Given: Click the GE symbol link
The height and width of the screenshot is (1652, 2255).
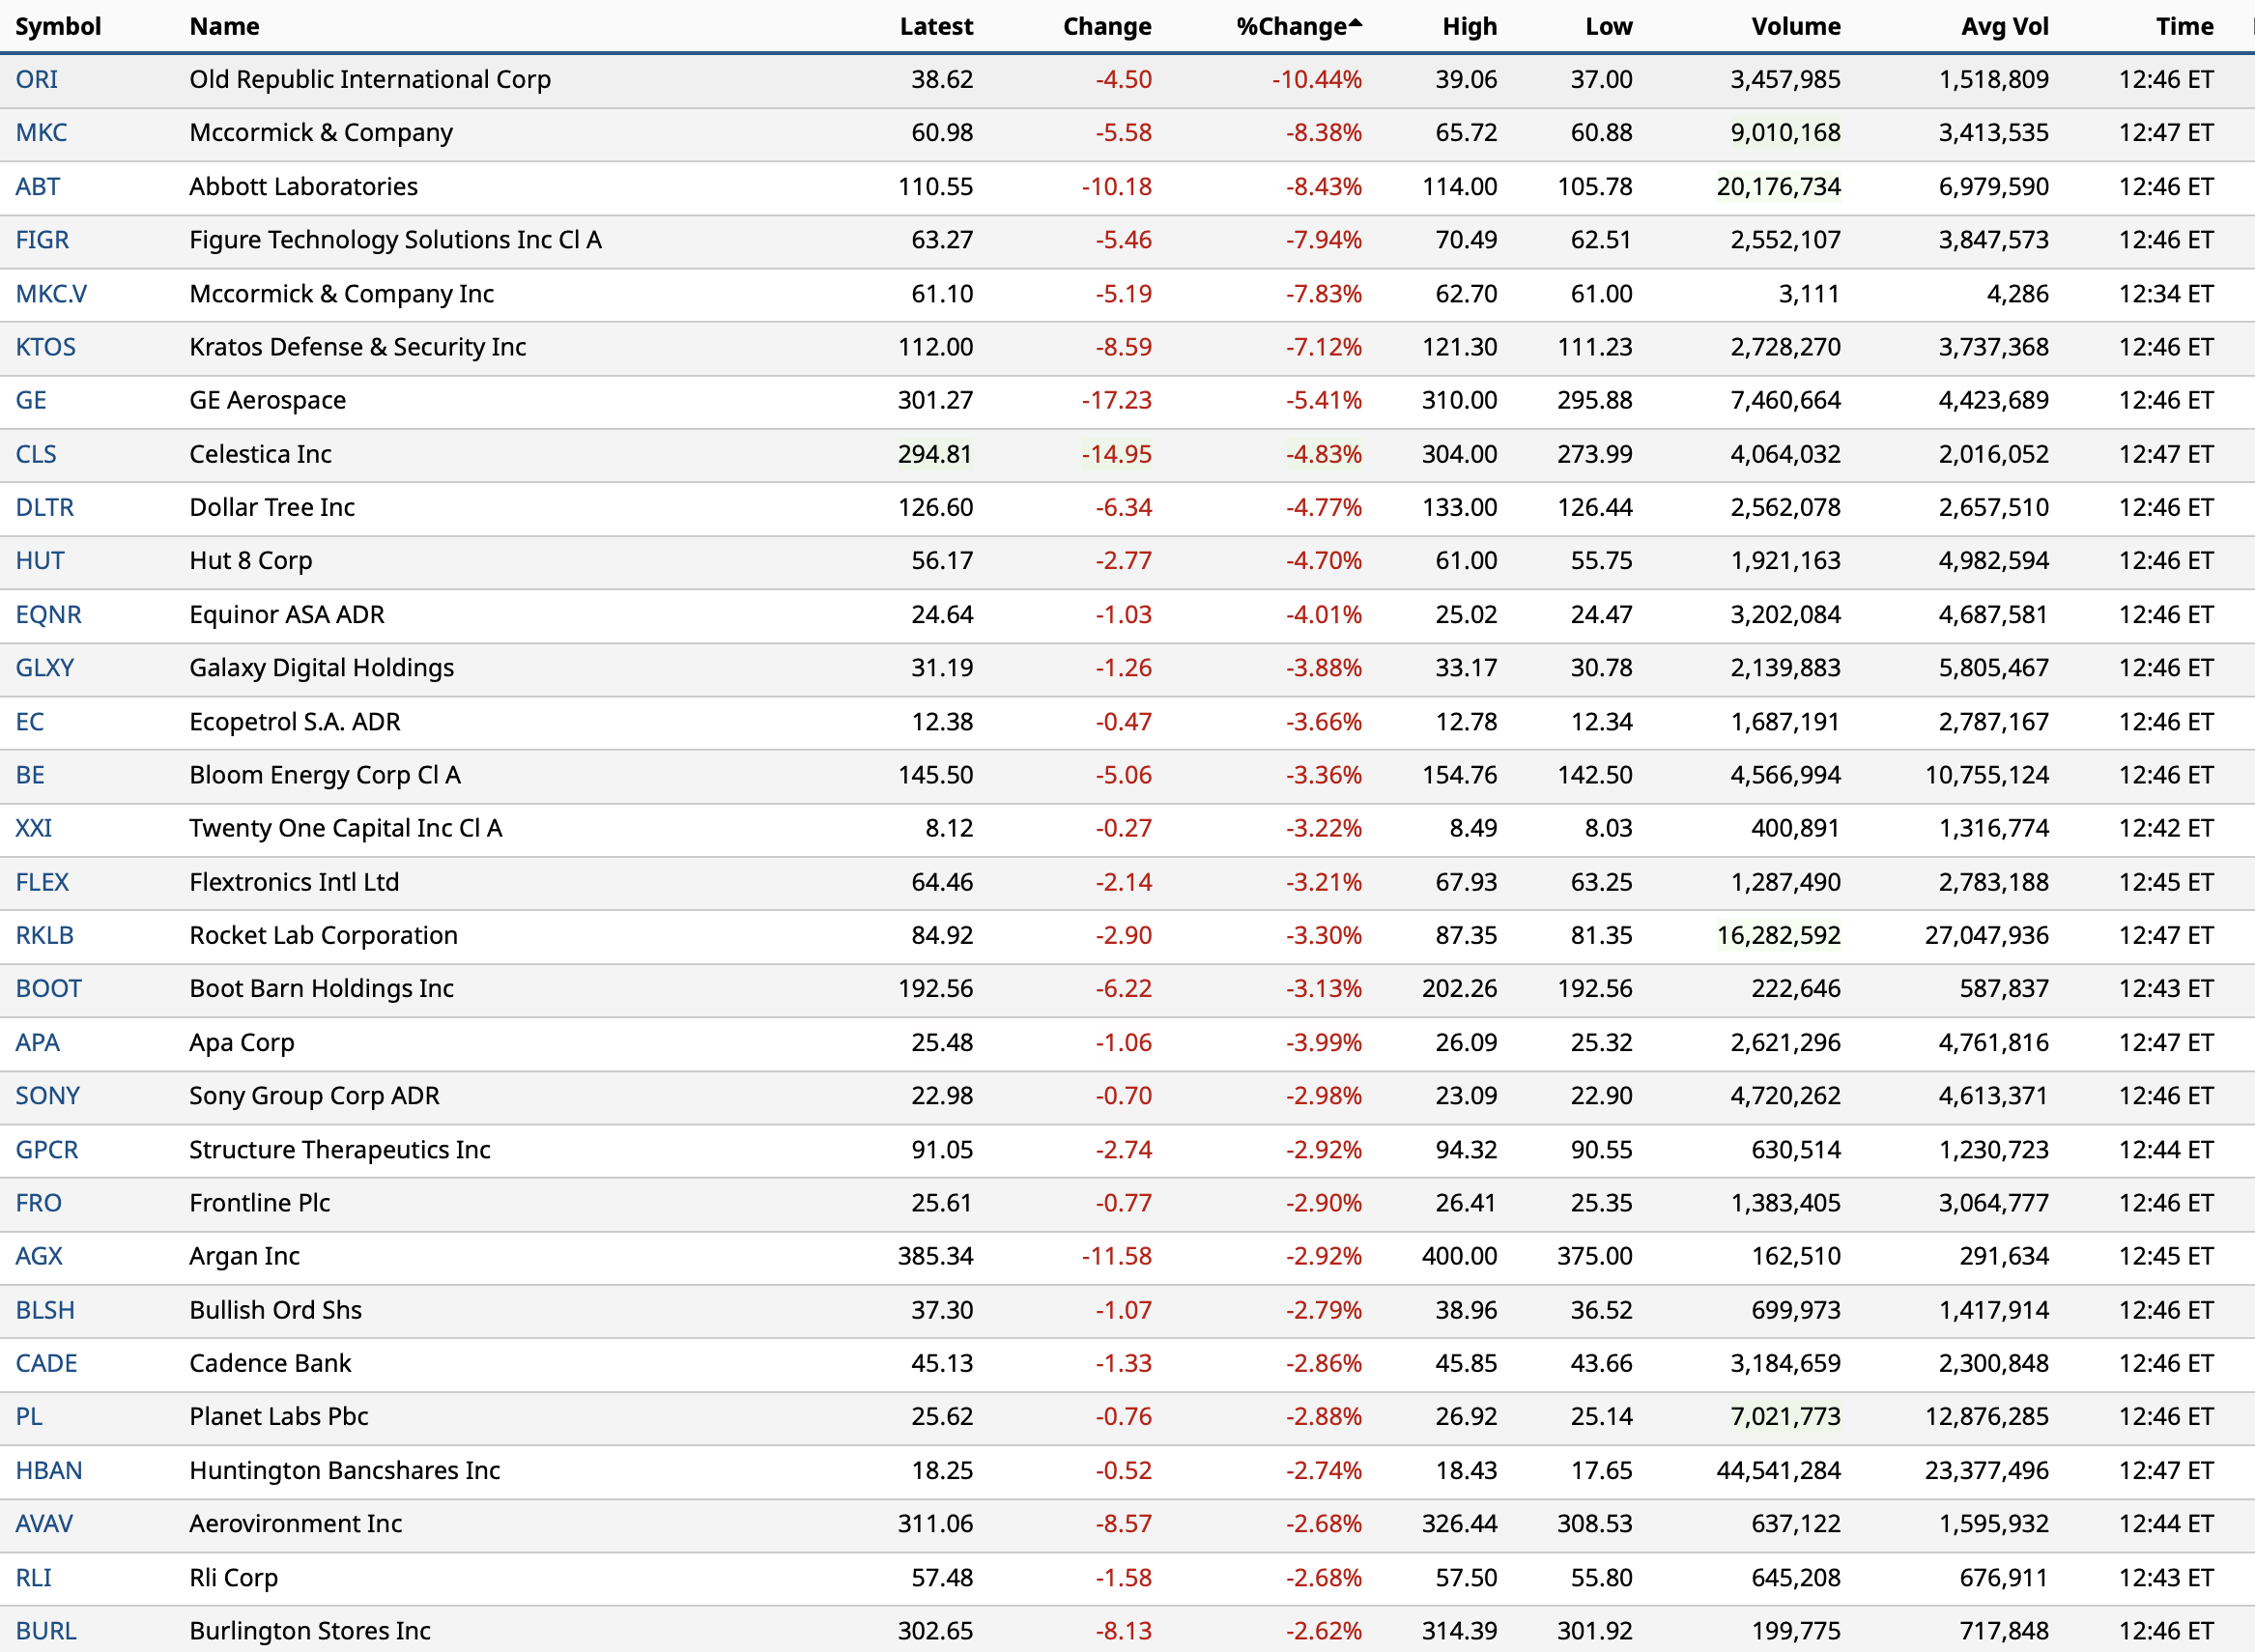Looking at the screenshot, I should pyautogui.click(x=31, y=401).
